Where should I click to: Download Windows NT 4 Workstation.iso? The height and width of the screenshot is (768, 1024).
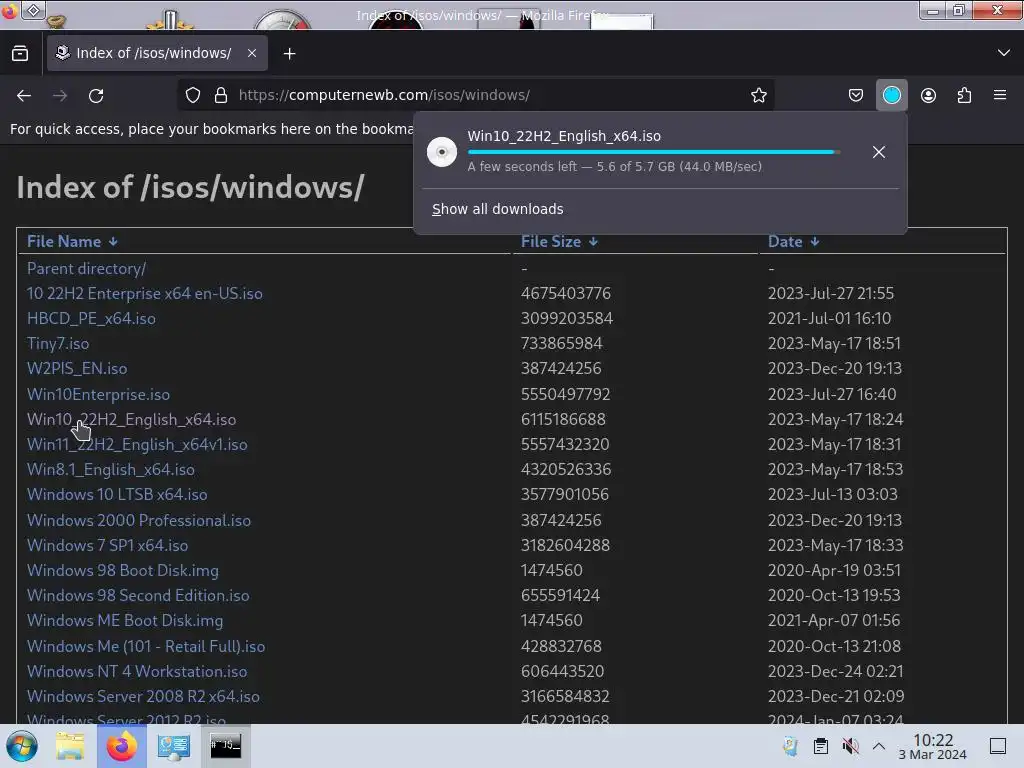click(x=136, y=671)
